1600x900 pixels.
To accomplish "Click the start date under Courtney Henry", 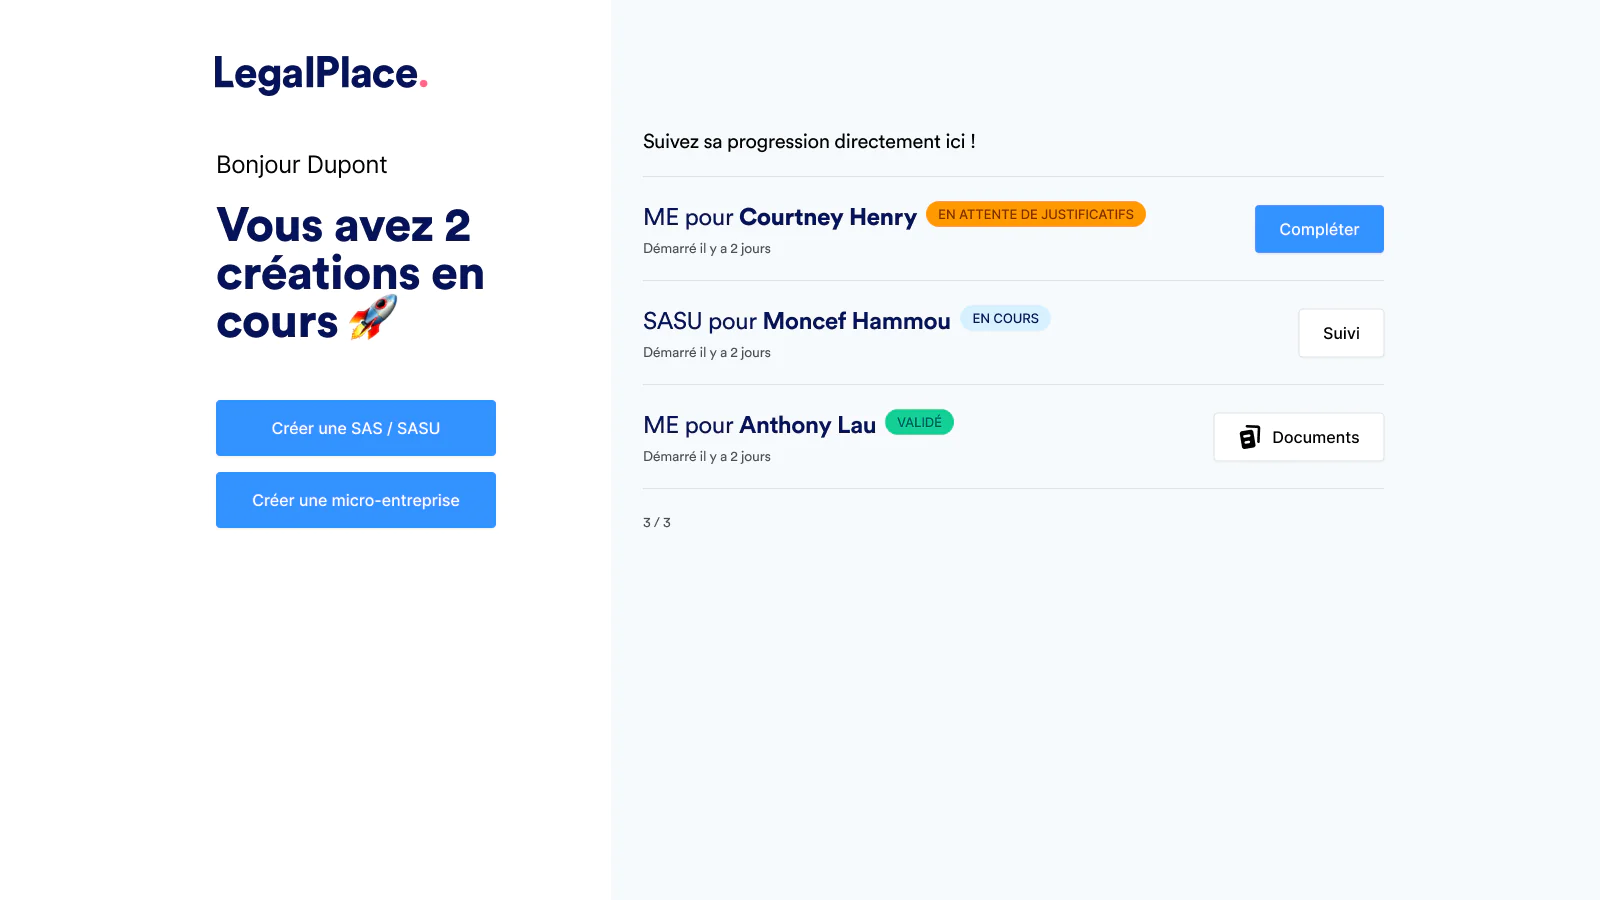I will click(706, 249).
